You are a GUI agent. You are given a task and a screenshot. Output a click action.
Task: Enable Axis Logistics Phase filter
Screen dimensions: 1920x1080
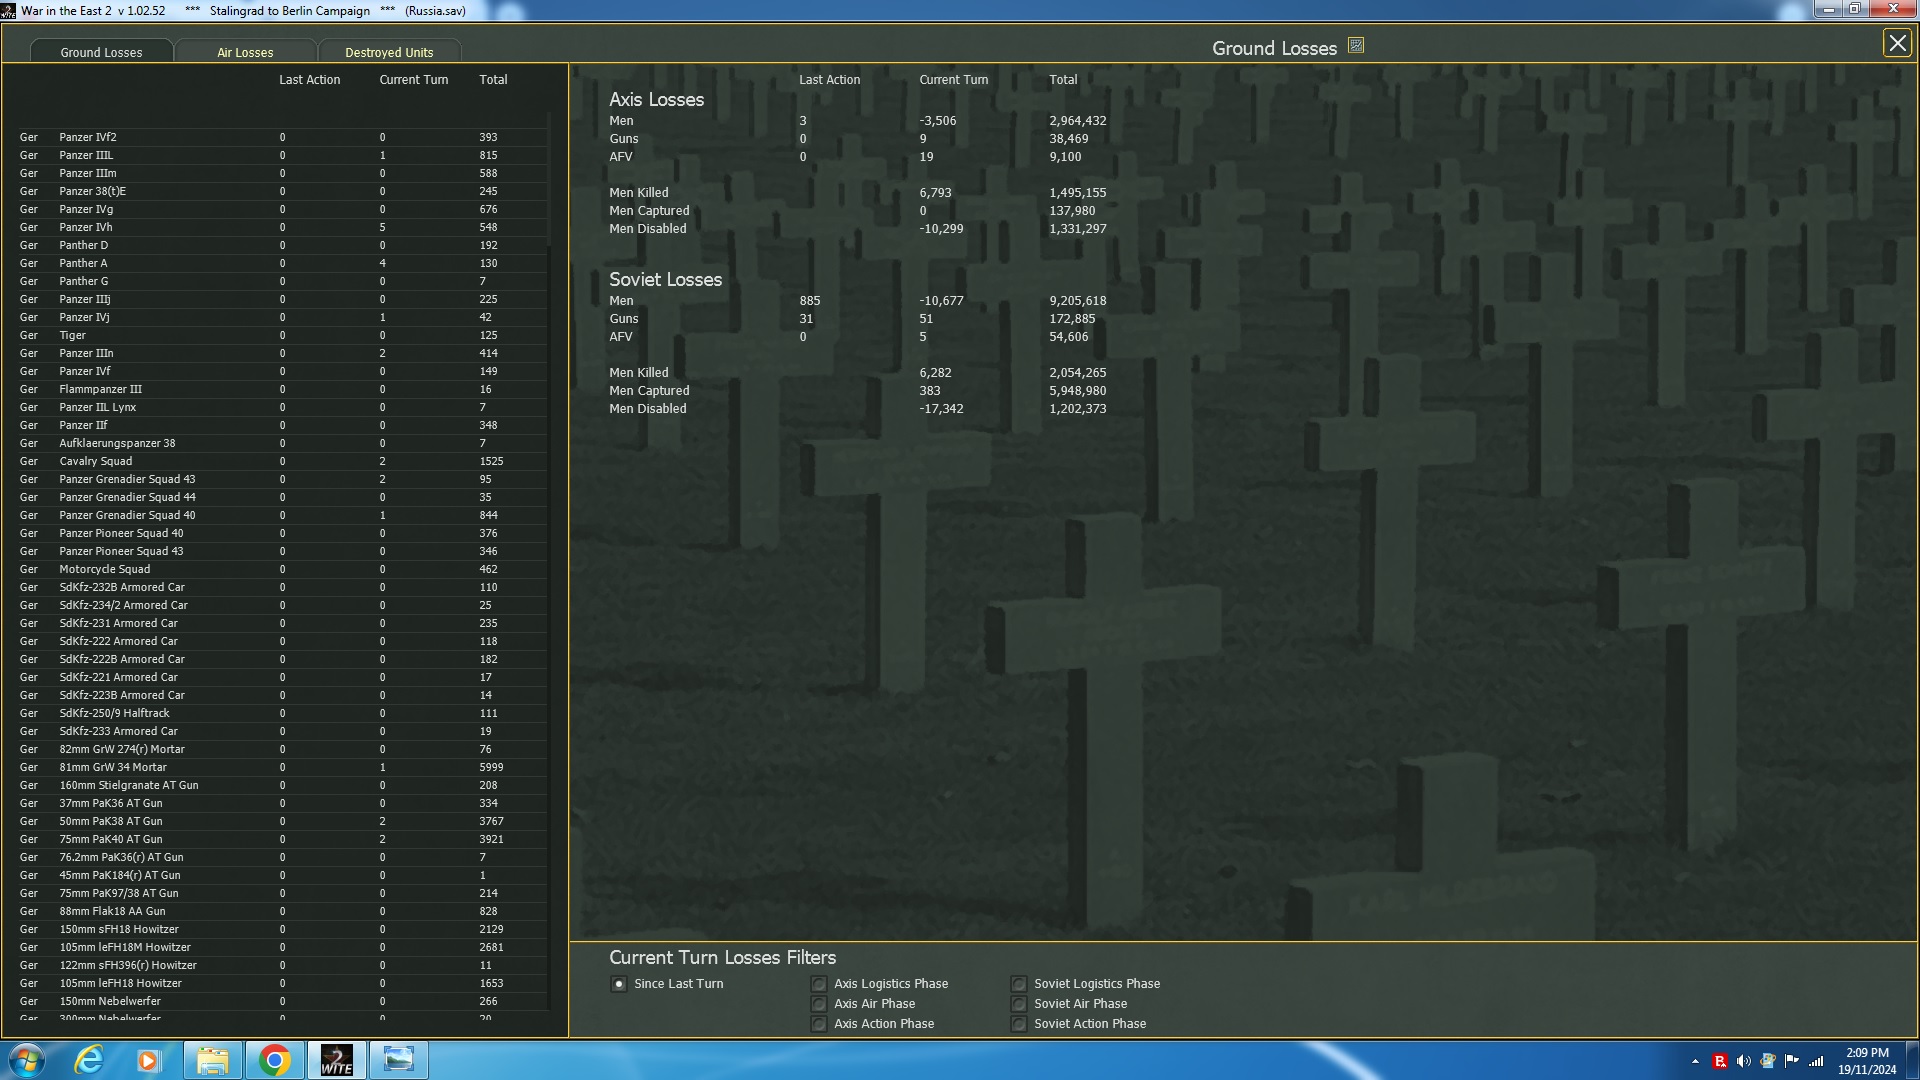(x=819, y=984)
